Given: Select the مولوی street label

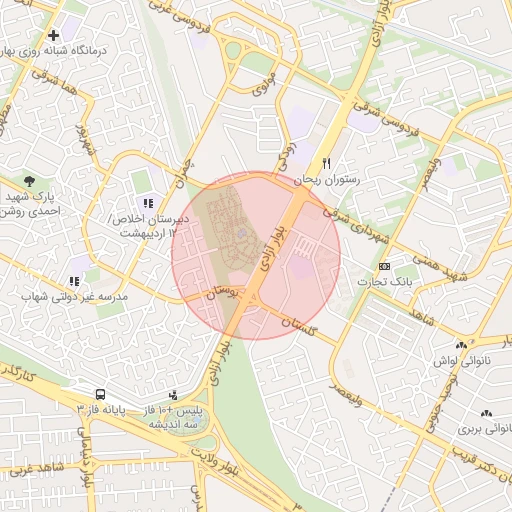Looking at the screenshot, I should click(264, 84).
